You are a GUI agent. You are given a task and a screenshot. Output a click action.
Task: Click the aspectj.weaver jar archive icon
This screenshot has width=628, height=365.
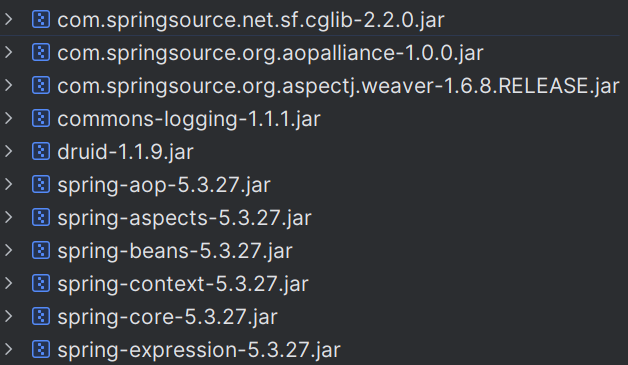tap(41, 86)
